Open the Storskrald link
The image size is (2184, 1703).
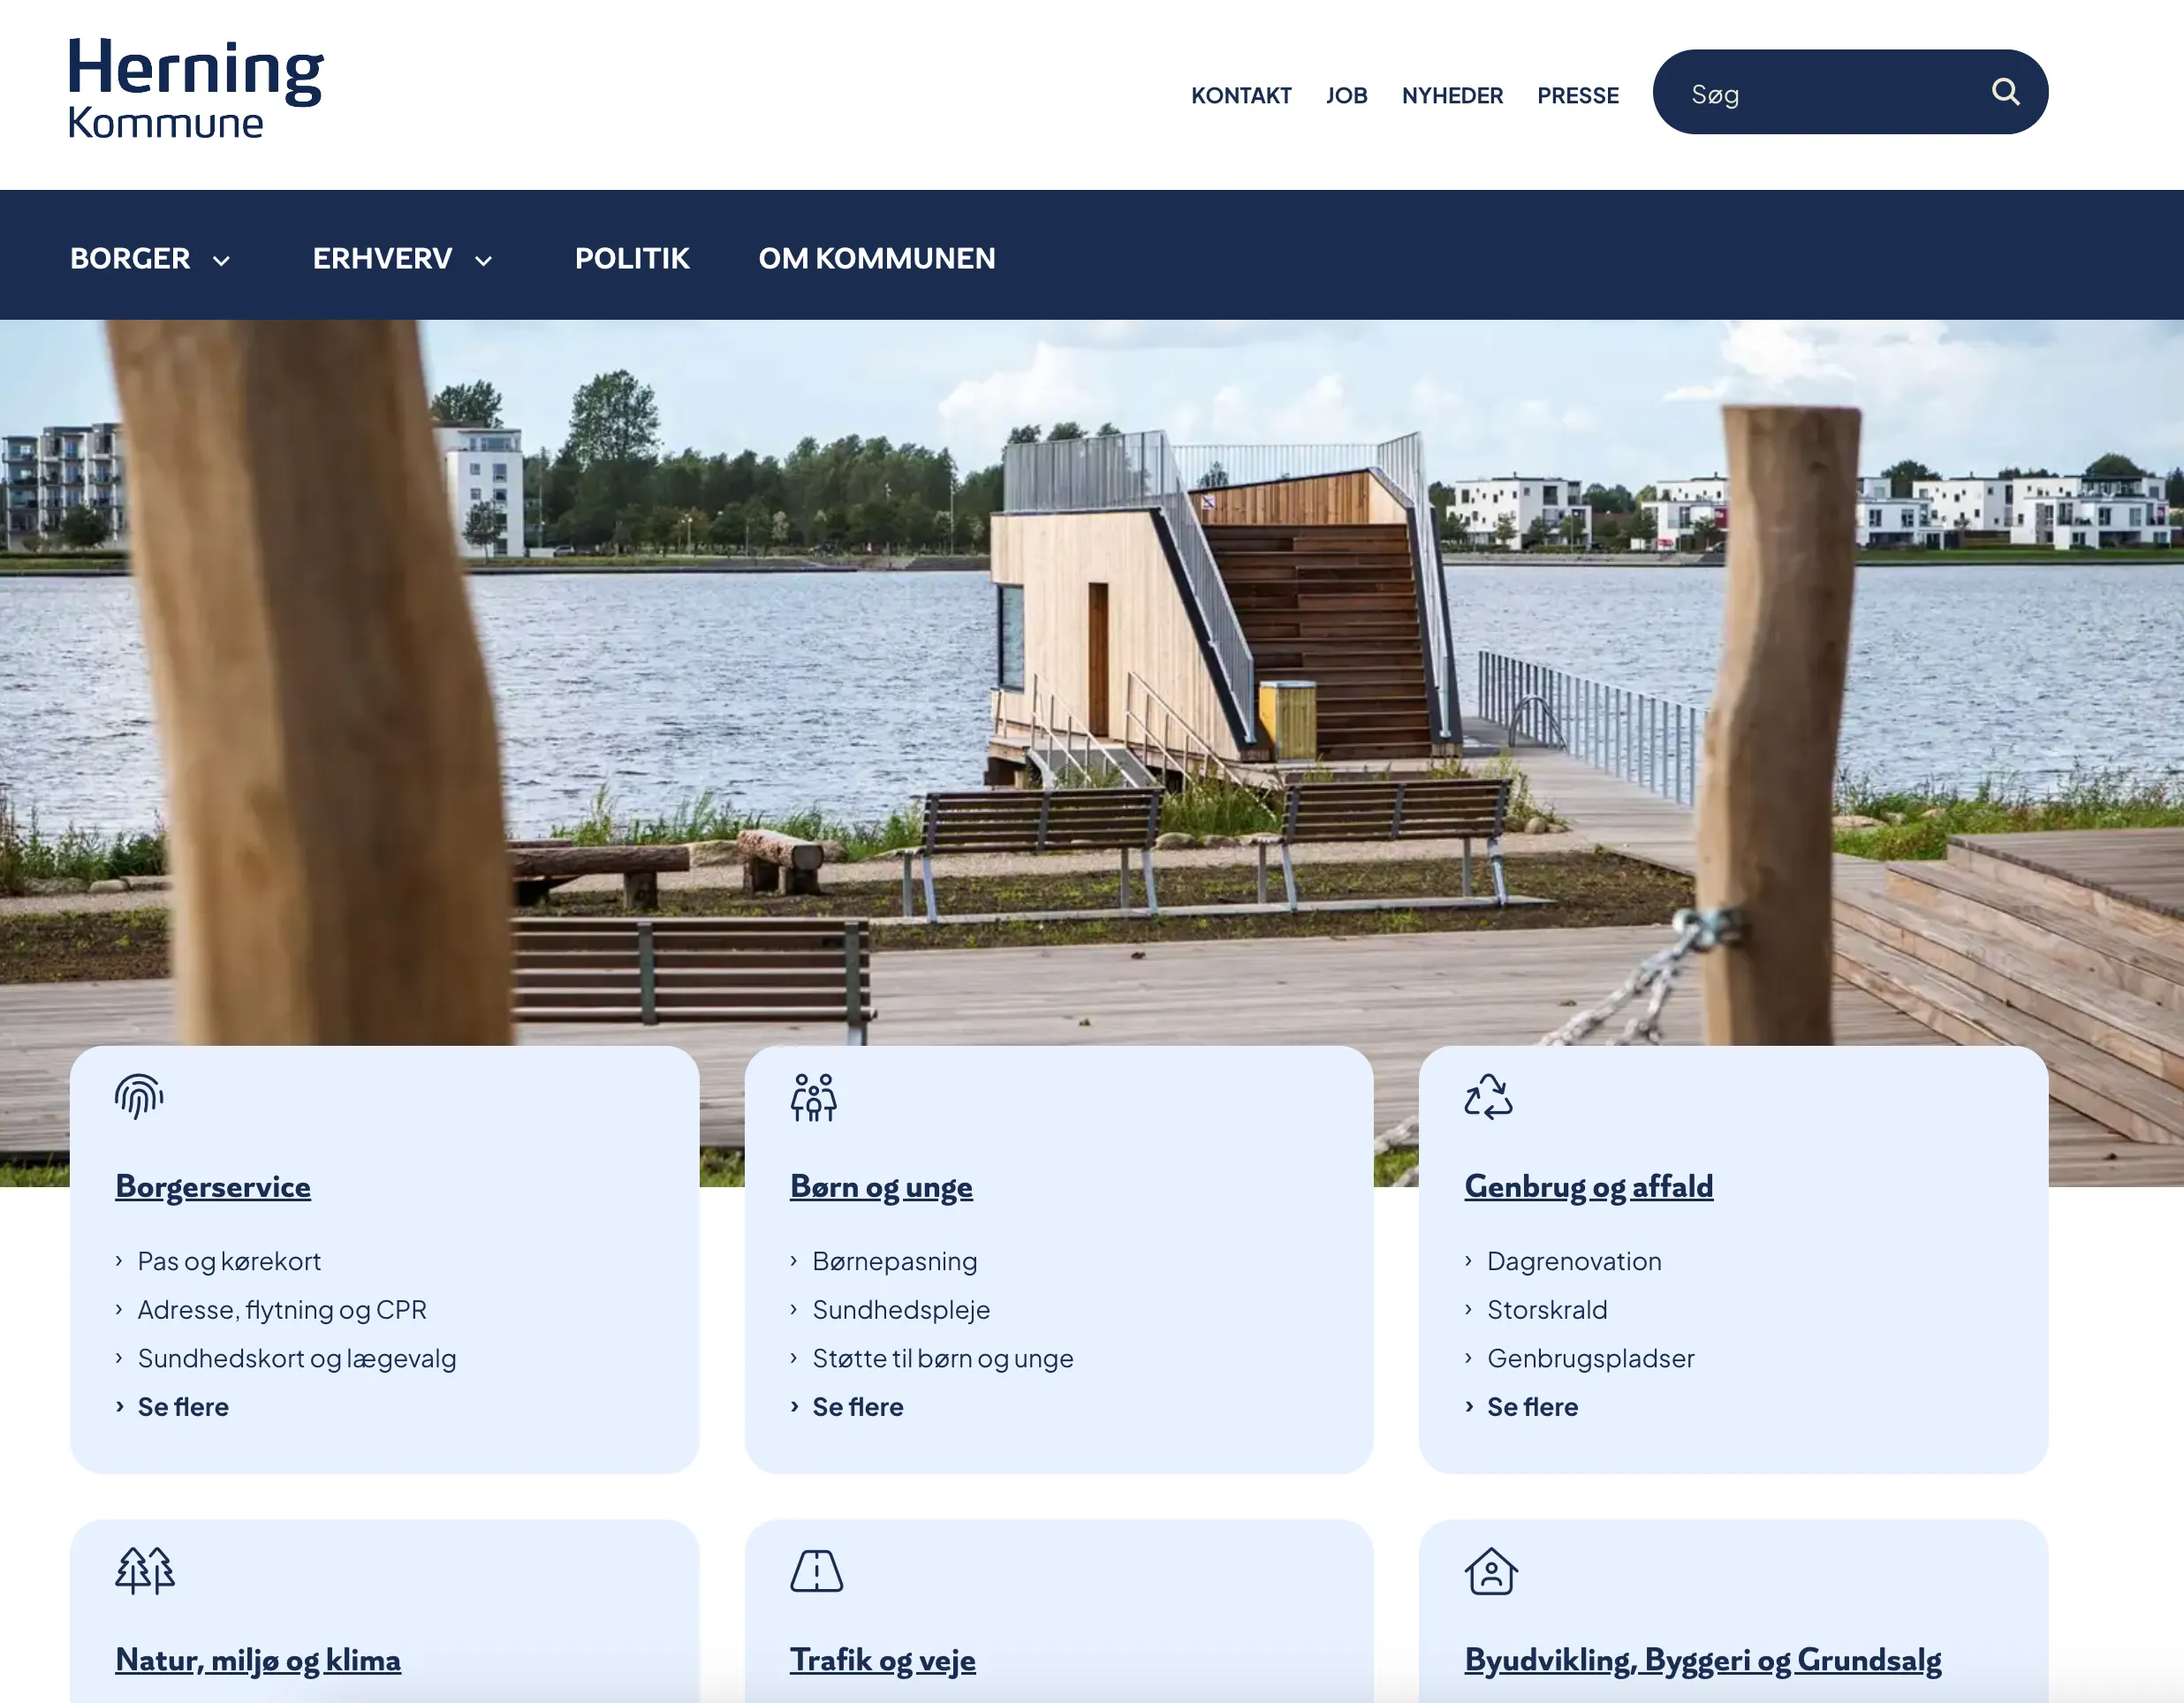[x=1547, y=1310]
